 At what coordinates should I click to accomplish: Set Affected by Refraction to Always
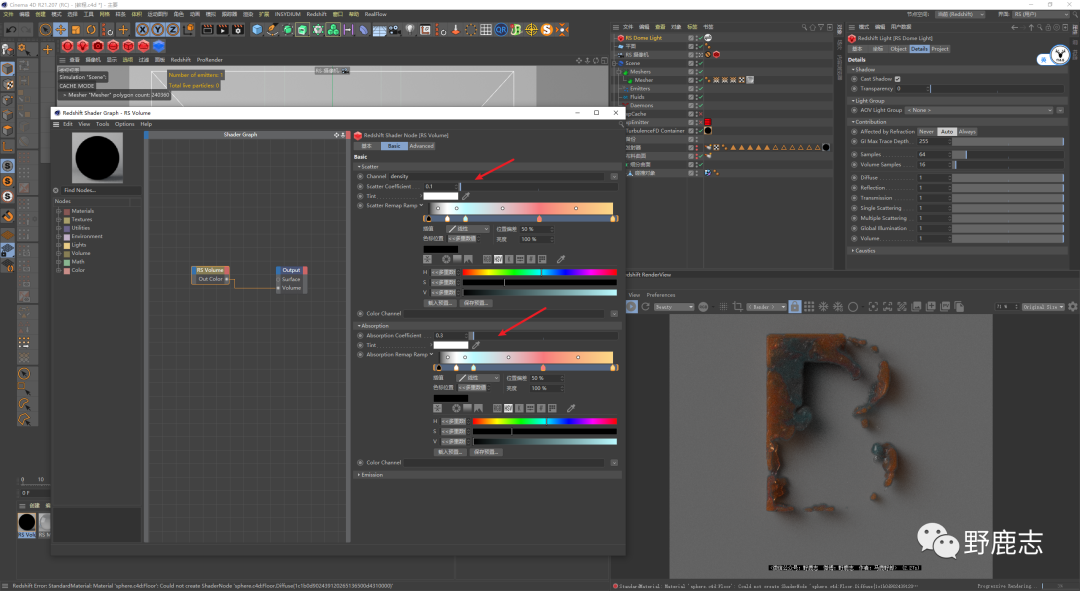(967, 132)
